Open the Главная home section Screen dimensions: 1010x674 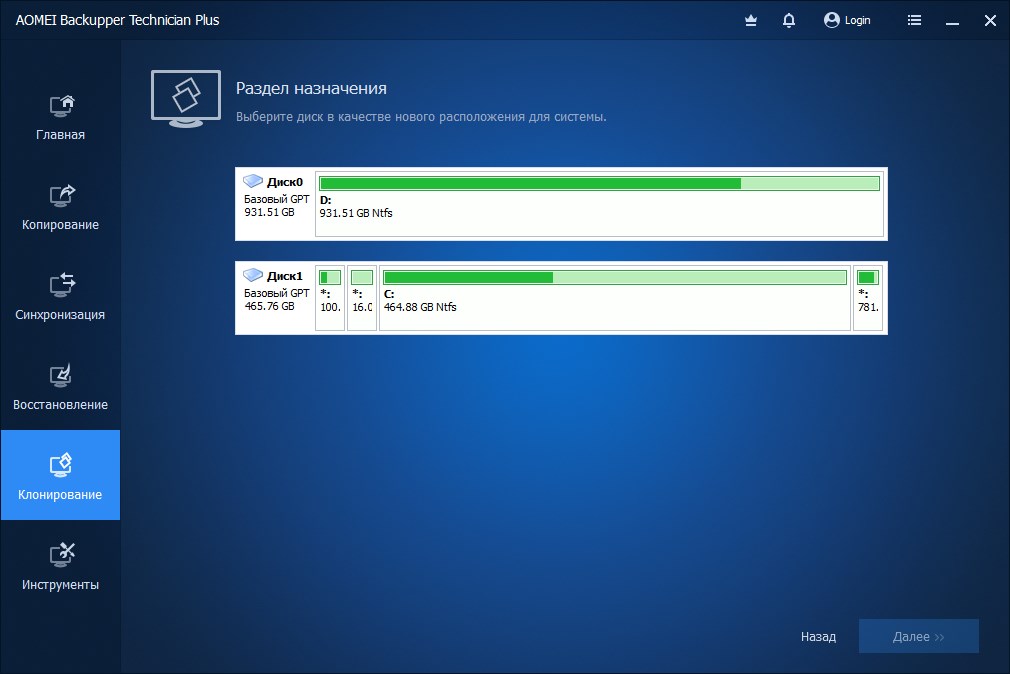(x=60, y=118)
